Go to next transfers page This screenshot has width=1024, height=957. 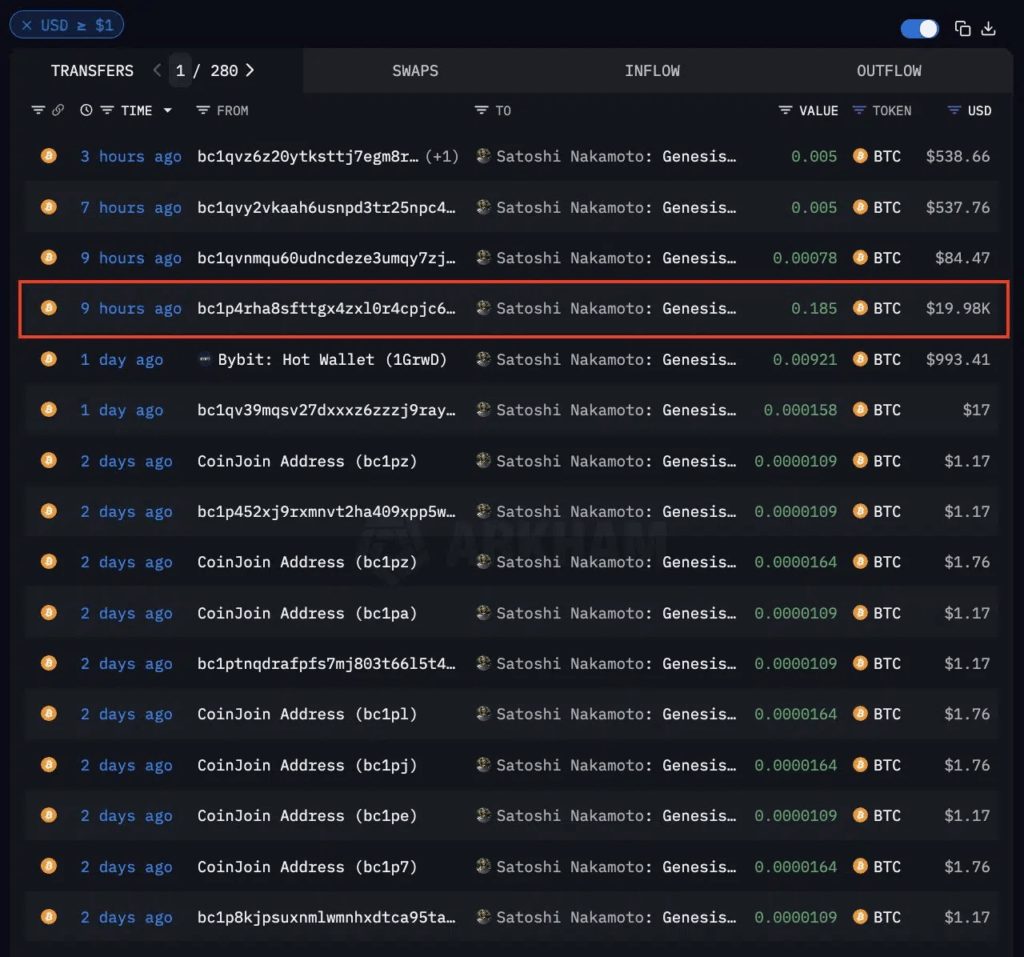pyautogui.click(x=250, y=70)
